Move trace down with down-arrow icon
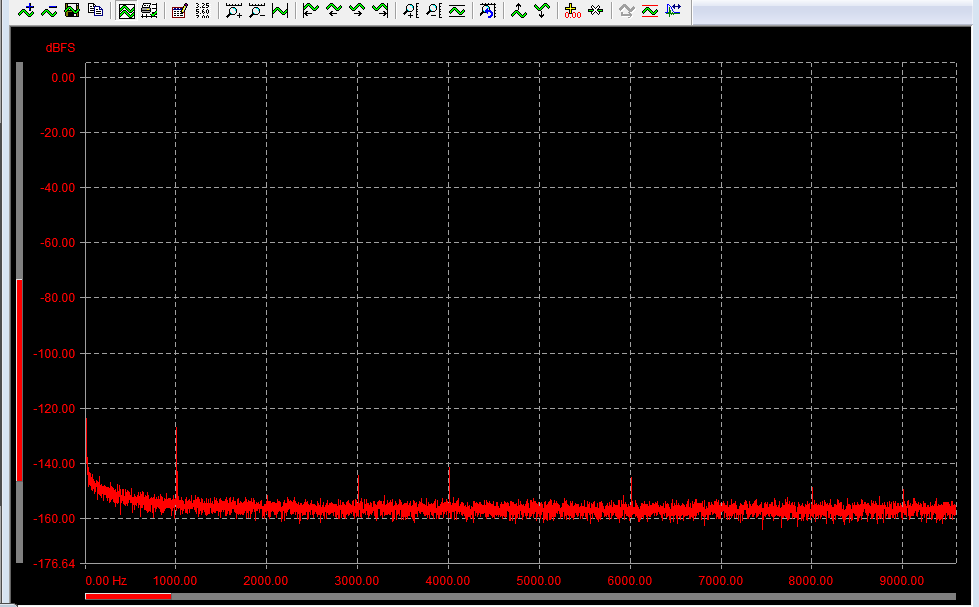Viewport: 979px width, 607px height. (x=541, y=11)
